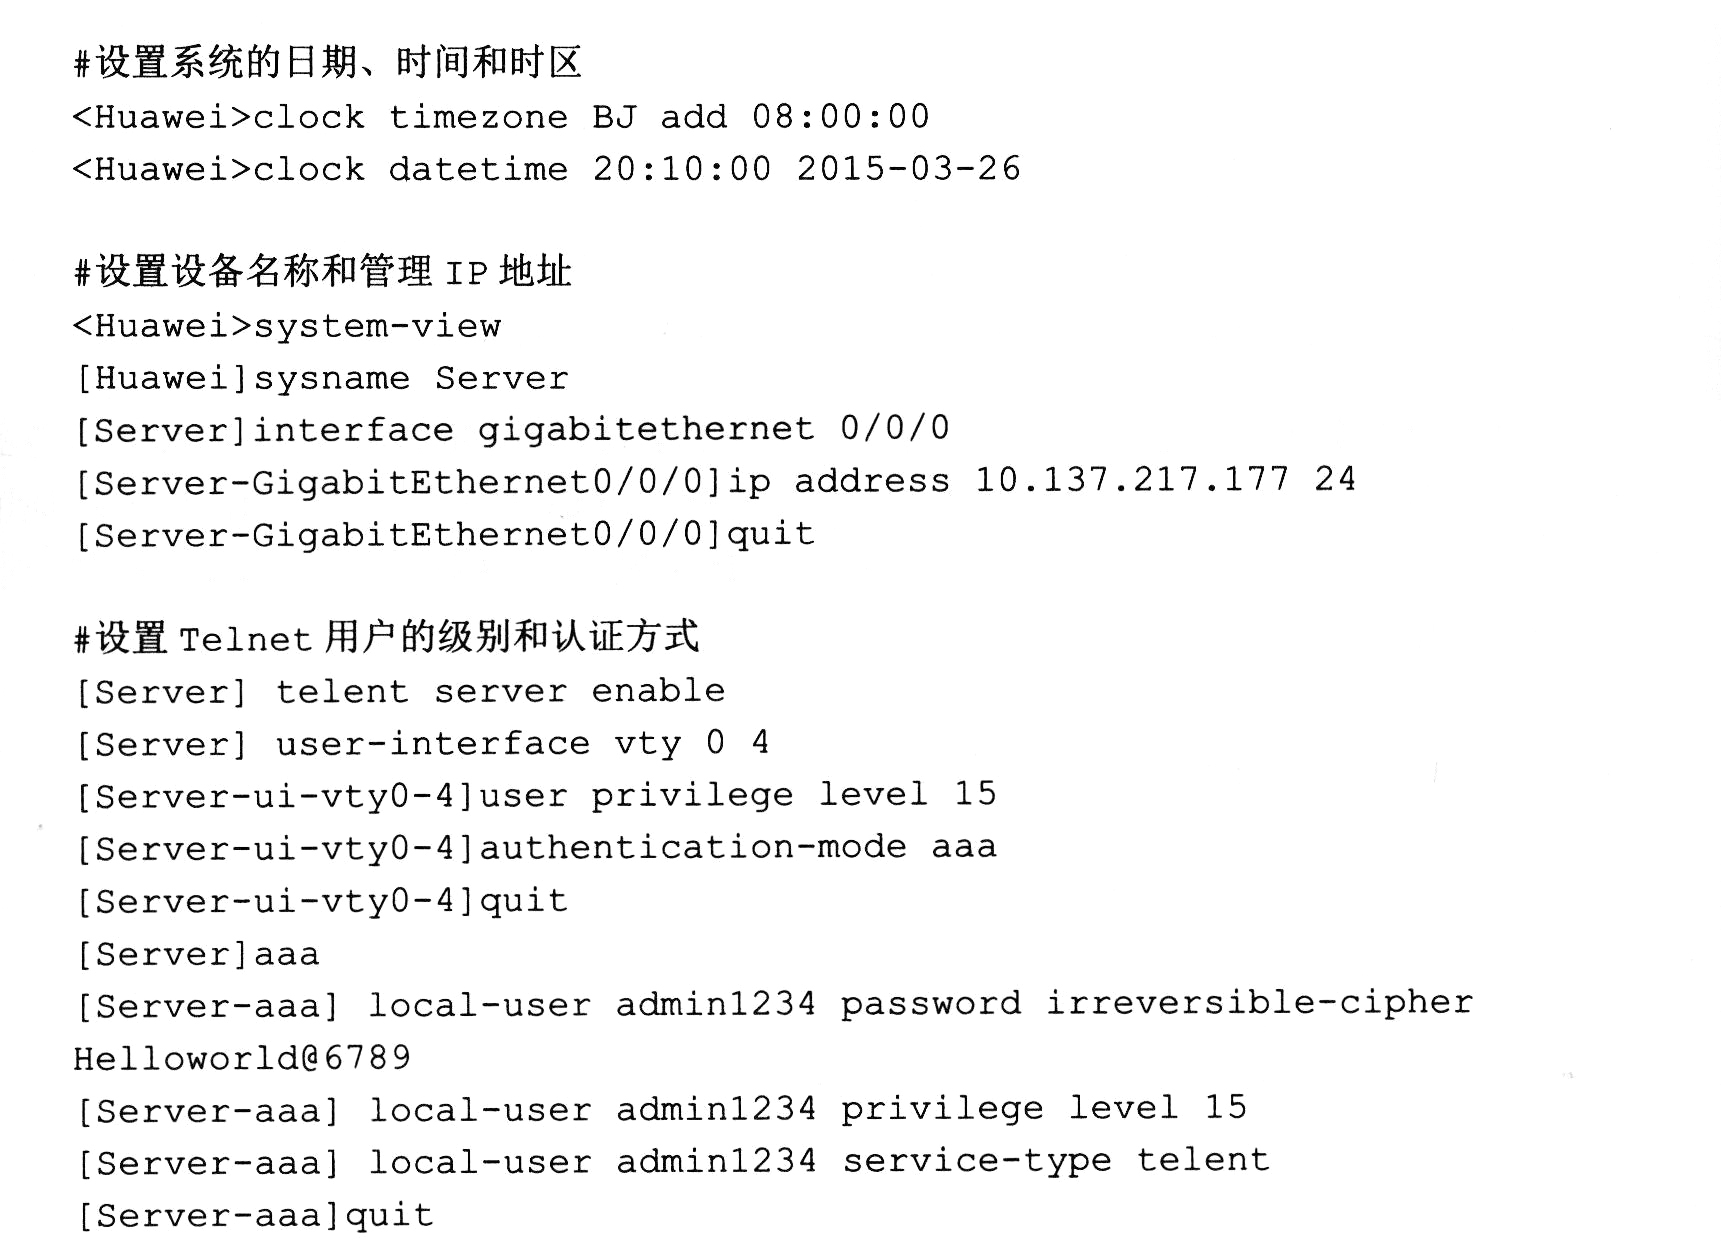Click the heading about device name and management IP
This screenshot has height=1259, width=1721.
(322, 271)
